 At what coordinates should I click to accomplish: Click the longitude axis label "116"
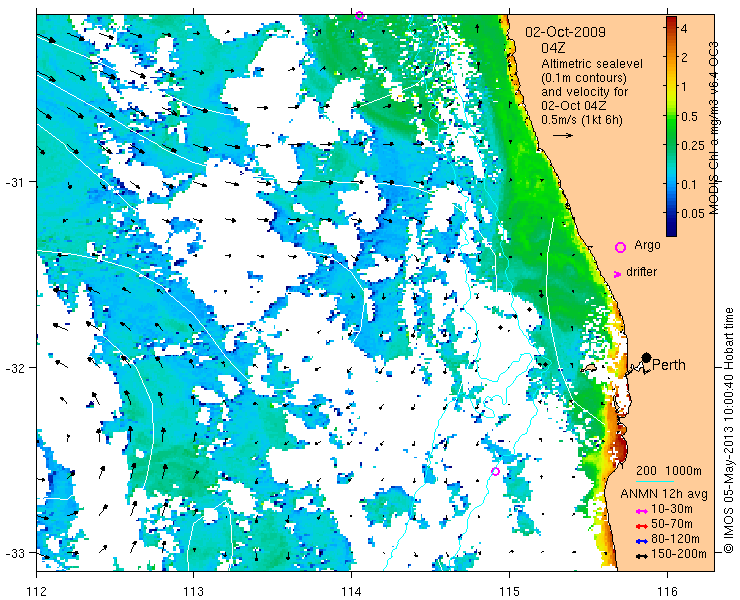[667, 591]
